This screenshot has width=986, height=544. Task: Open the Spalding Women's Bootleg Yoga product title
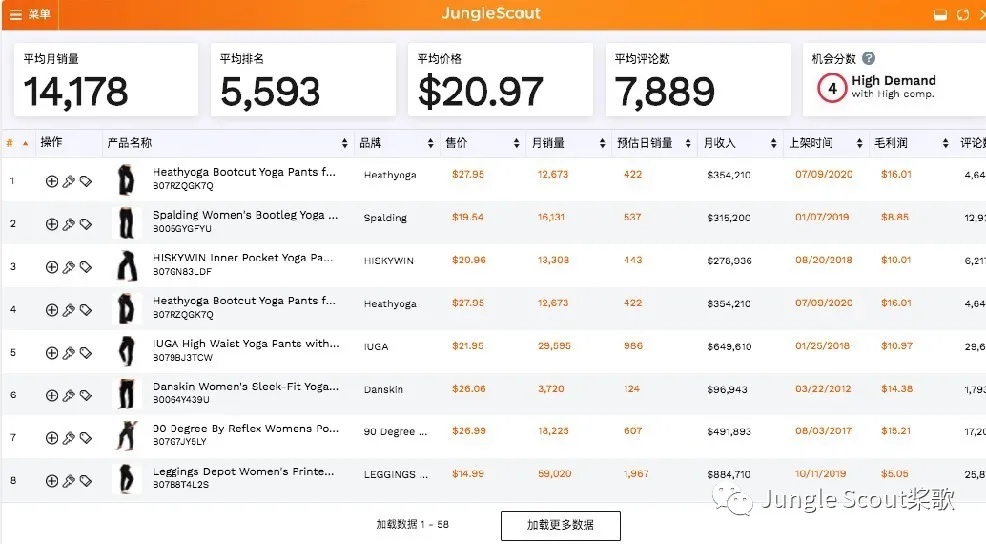(245, 215)
